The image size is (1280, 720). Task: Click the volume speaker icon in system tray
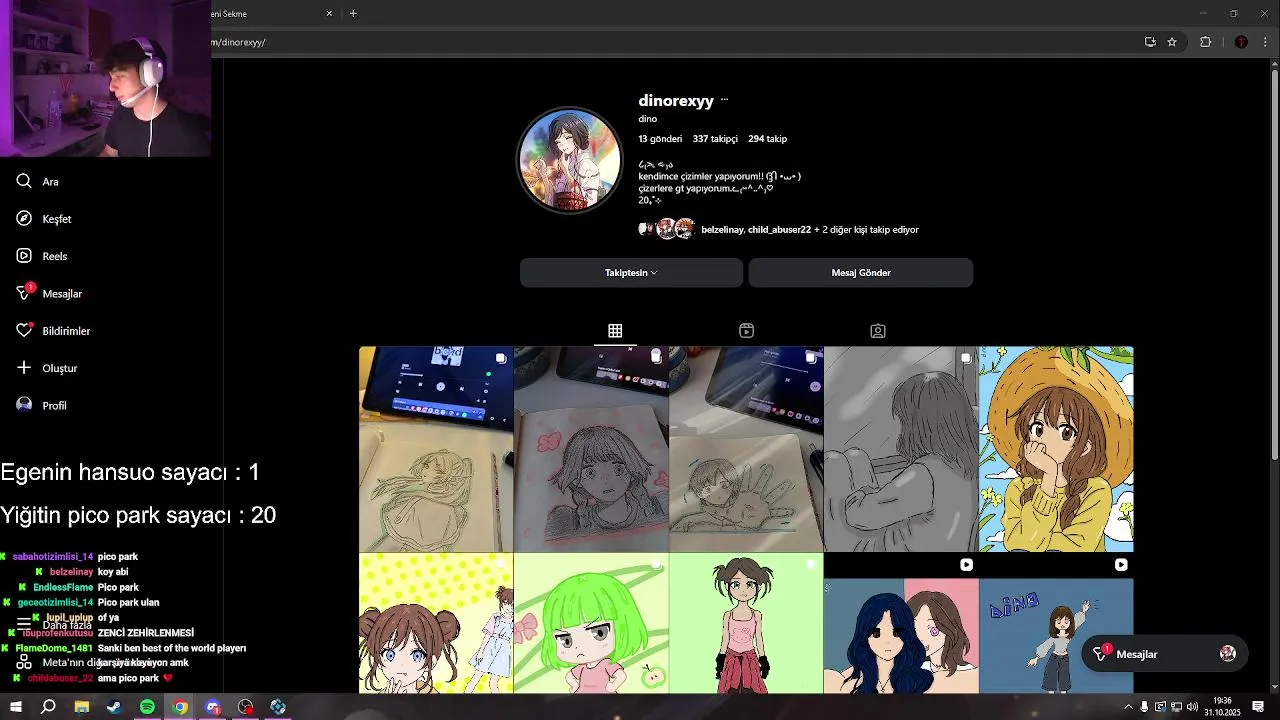tap(1192, 707)
